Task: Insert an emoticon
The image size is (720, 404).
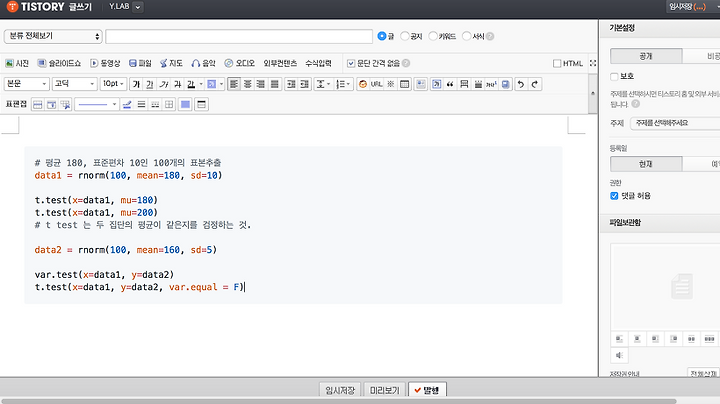Action: (363, 84)
